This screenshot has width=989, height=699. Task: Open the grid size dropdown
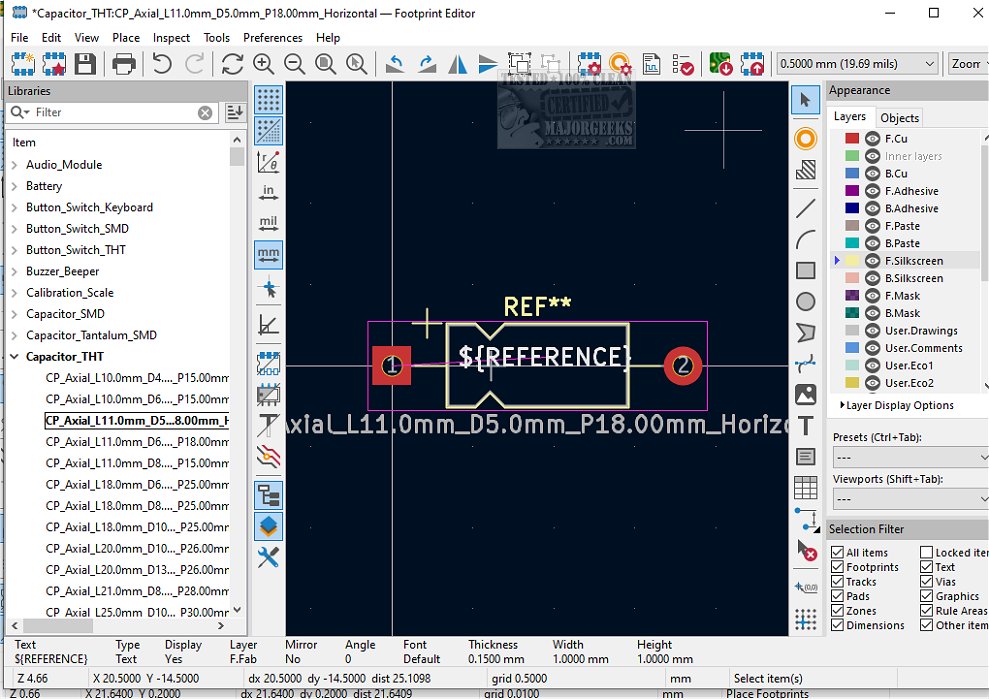click(x=857, y=64)
